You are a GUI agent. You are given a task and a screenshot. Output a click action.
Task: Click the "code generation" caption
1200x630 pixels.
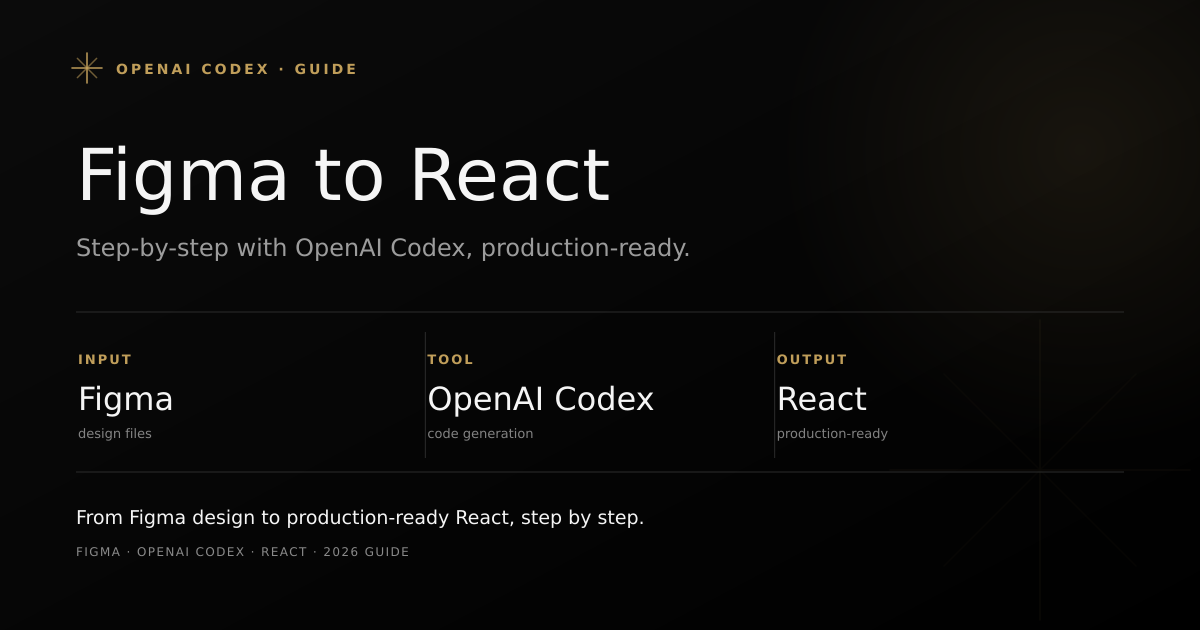(480, 434)
